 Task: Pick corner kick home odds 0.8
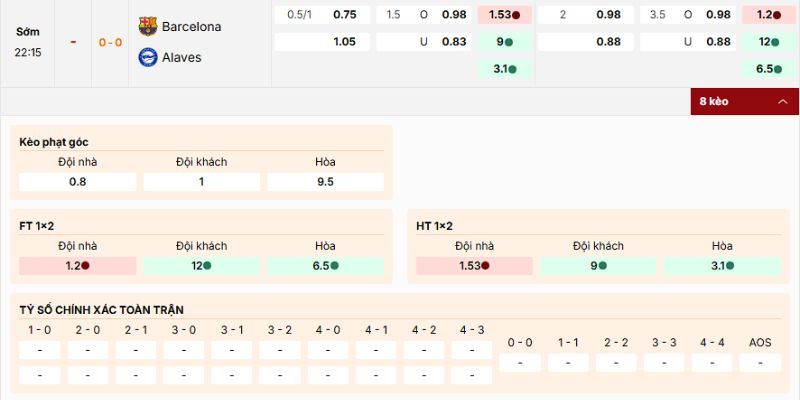(78, 182)
